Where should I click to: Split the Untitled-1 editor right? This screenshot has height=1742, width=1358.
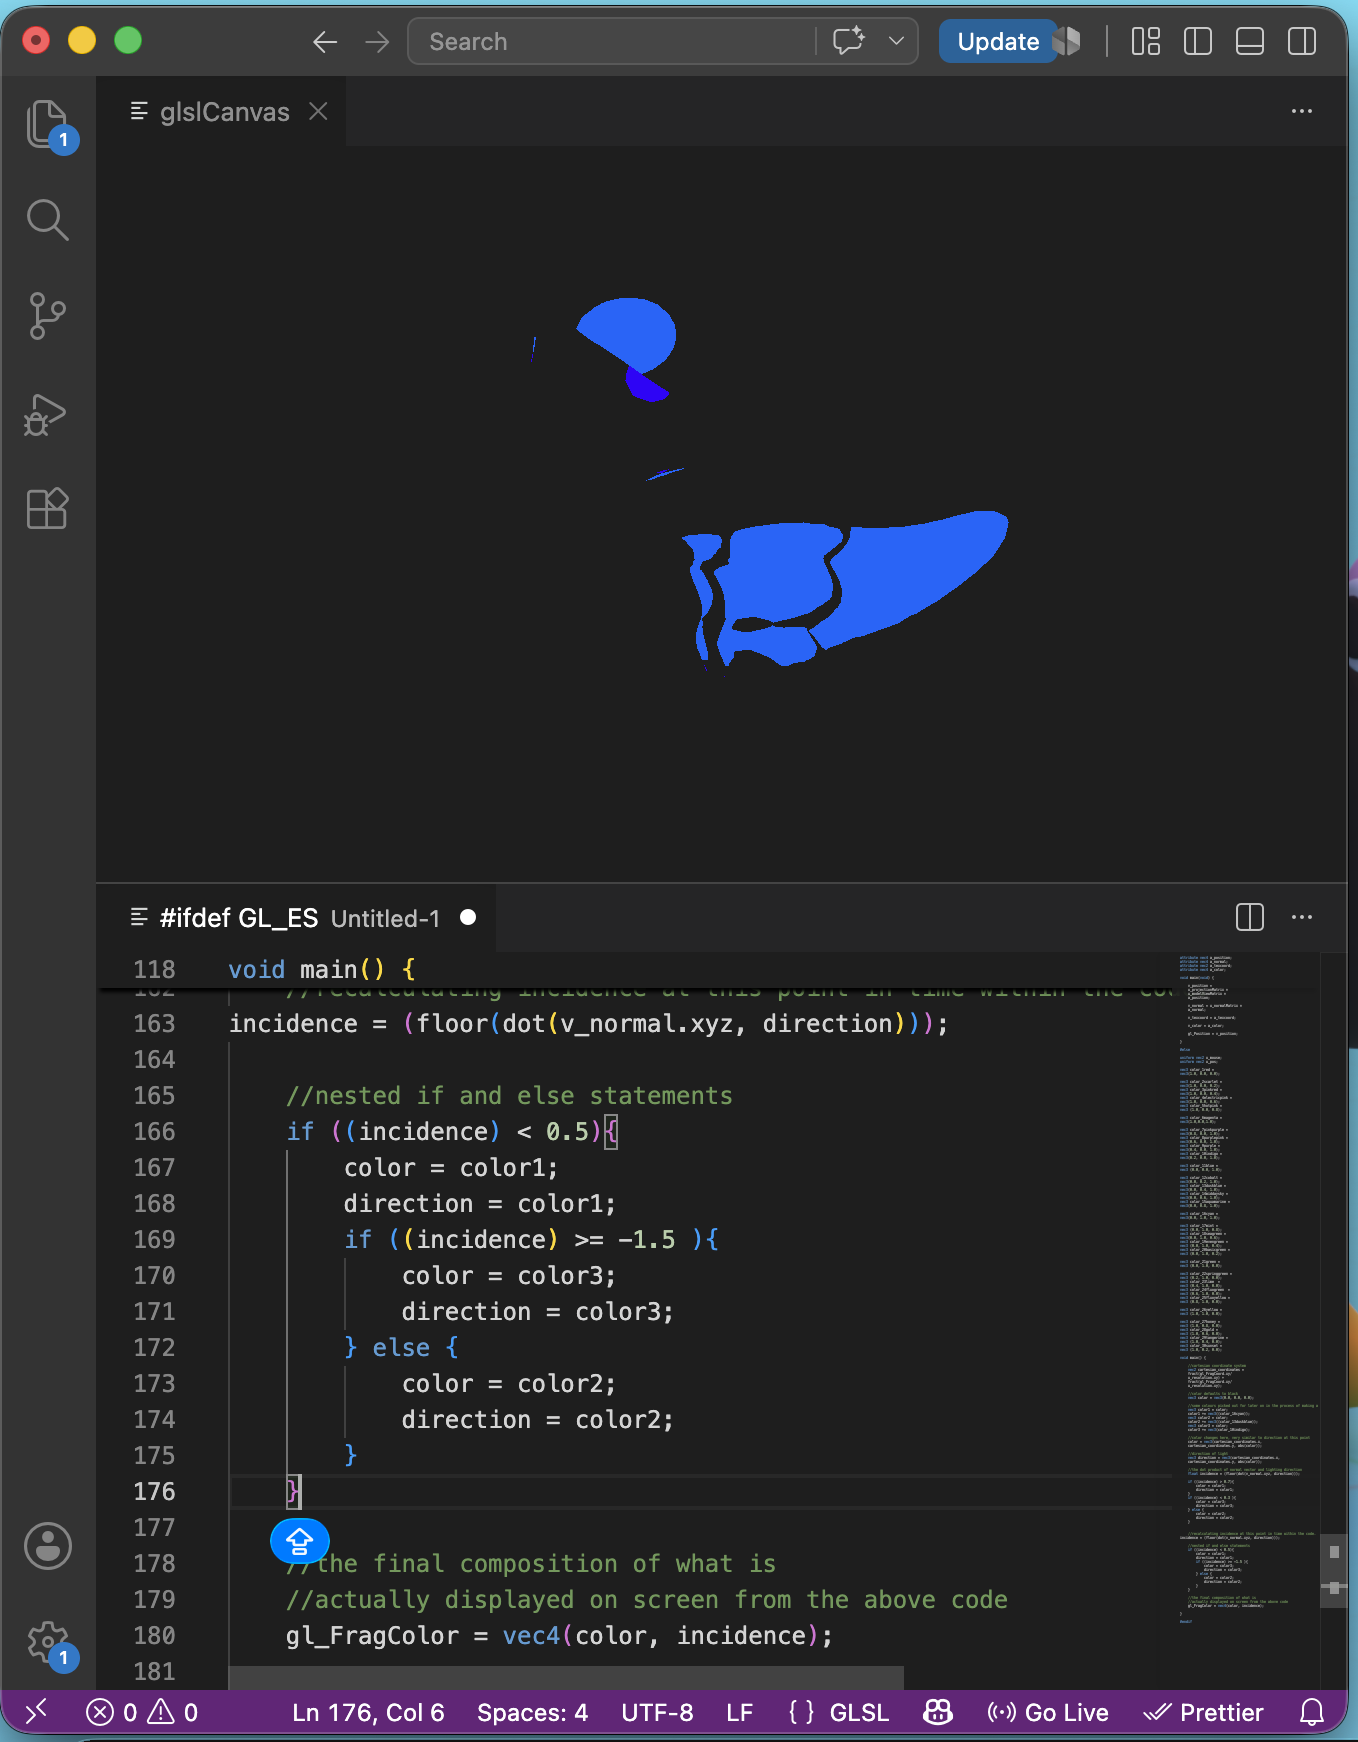click(x=1250, y=918)
